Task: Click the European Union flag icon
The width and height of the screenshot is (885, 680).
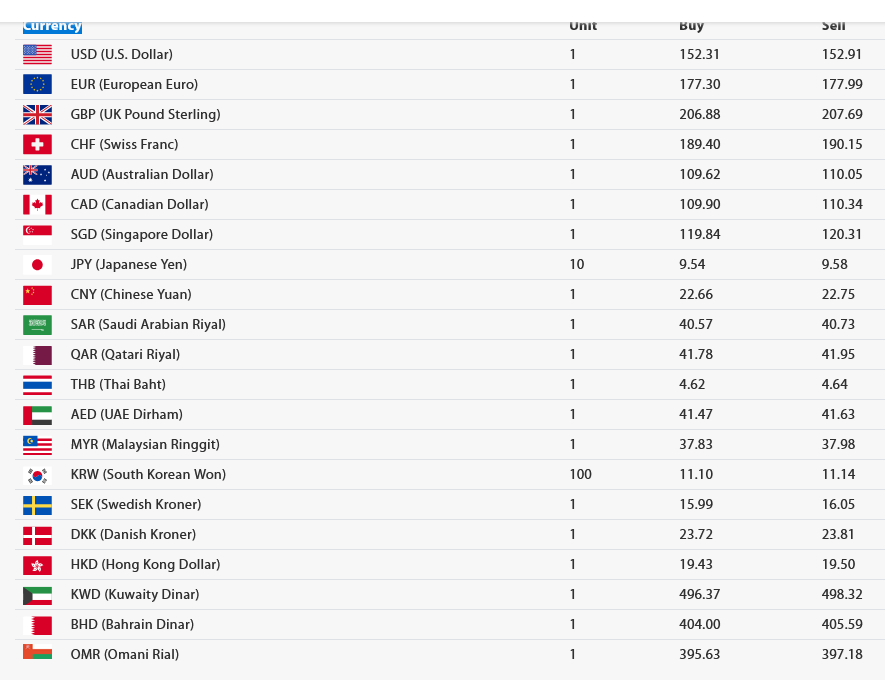Action: click(37, 85)
